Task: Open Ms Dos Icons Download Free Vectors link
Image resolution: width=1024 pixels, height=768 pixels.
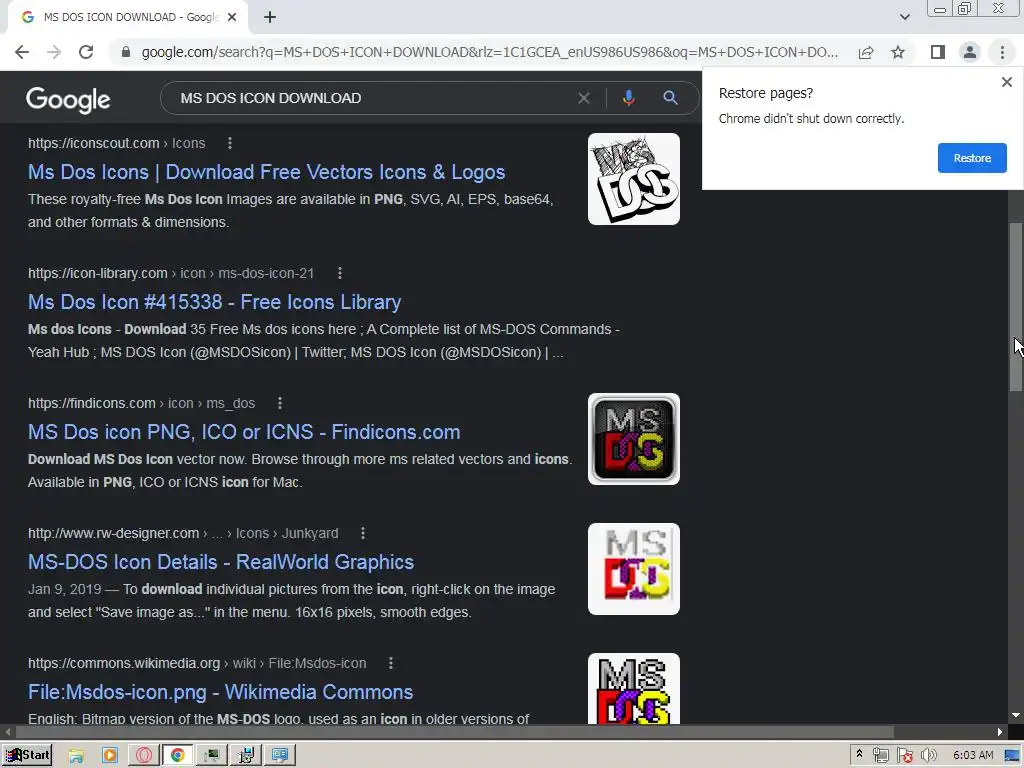Action: 266,172
